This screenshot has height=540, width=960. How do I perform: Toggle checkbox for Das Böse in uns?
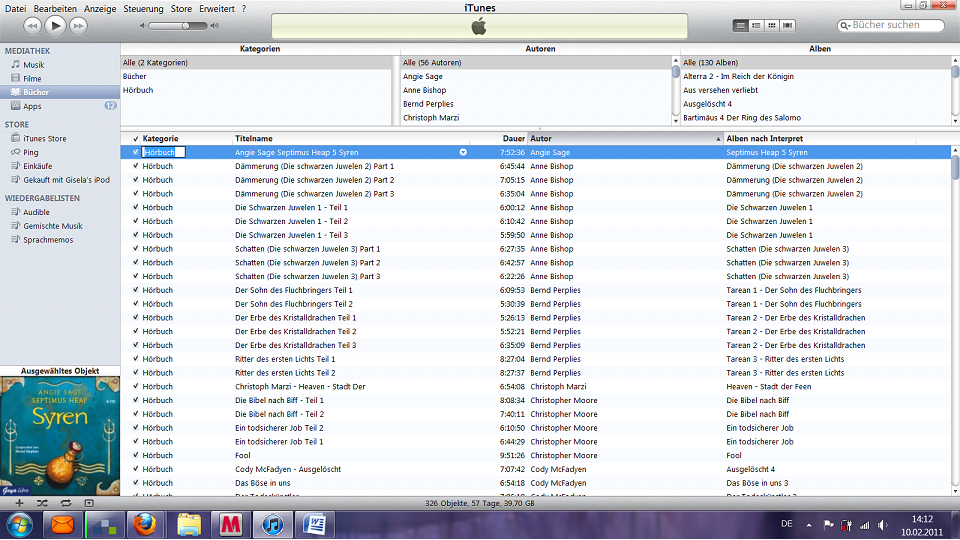tap(135, 482)
